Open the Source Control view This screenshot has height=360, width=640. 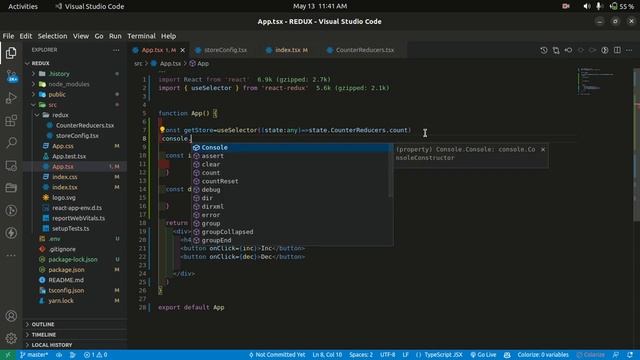11,76
